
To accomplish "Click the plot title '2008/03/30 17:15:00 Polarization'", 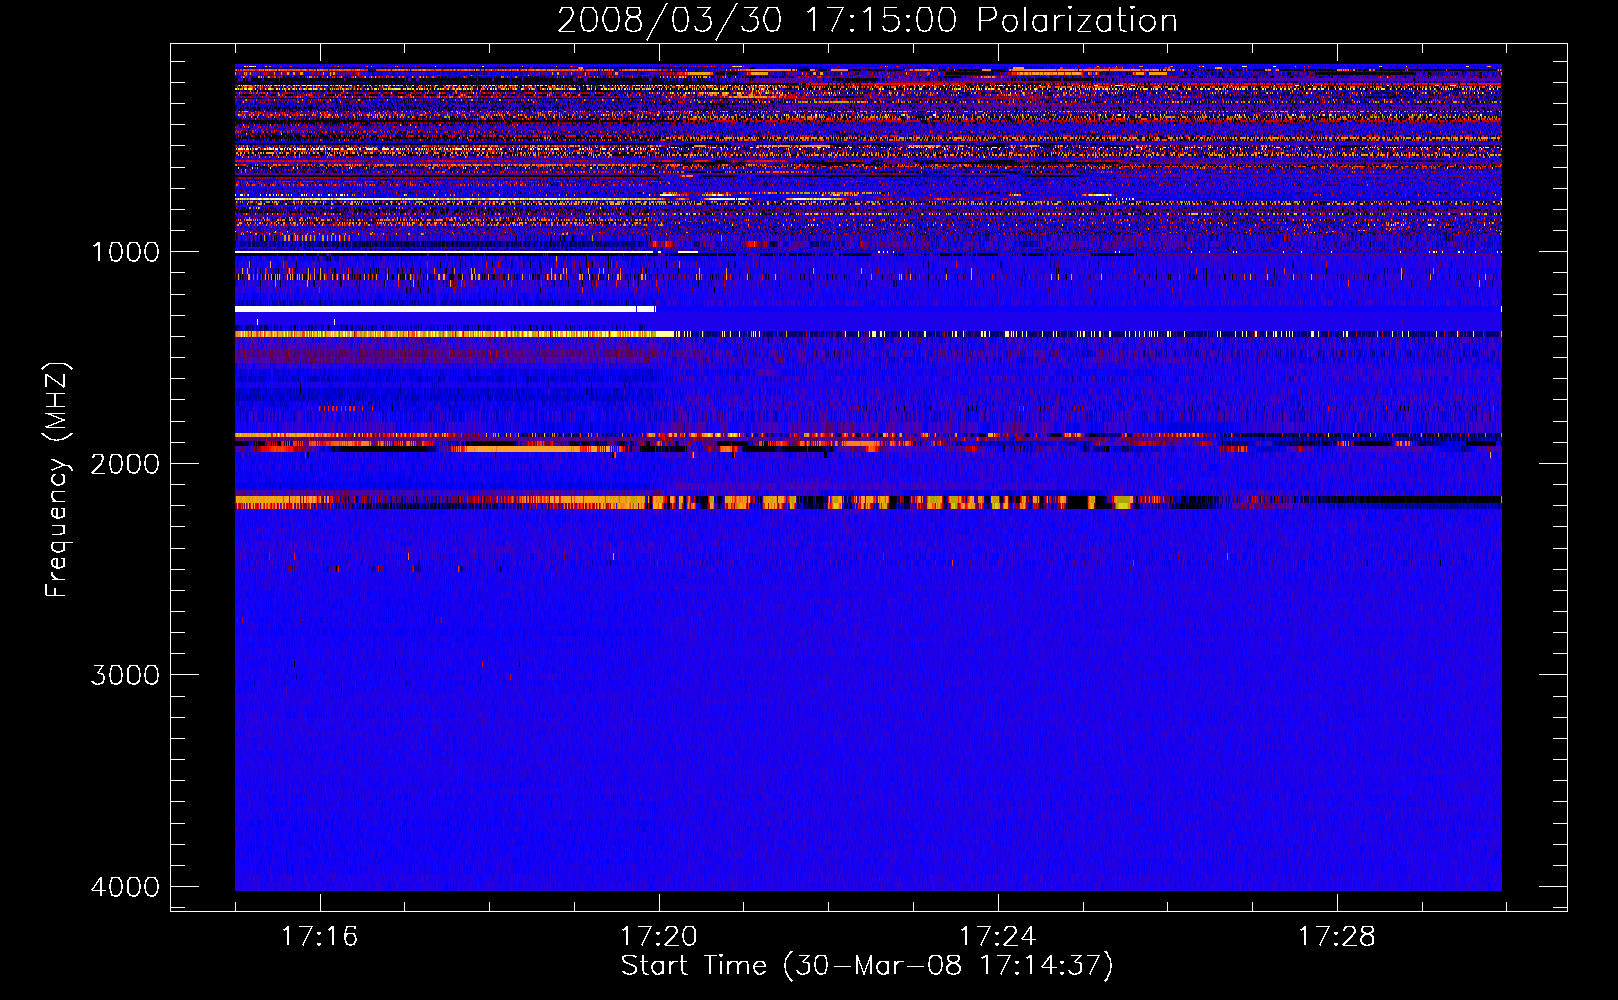I will (867, 20).
